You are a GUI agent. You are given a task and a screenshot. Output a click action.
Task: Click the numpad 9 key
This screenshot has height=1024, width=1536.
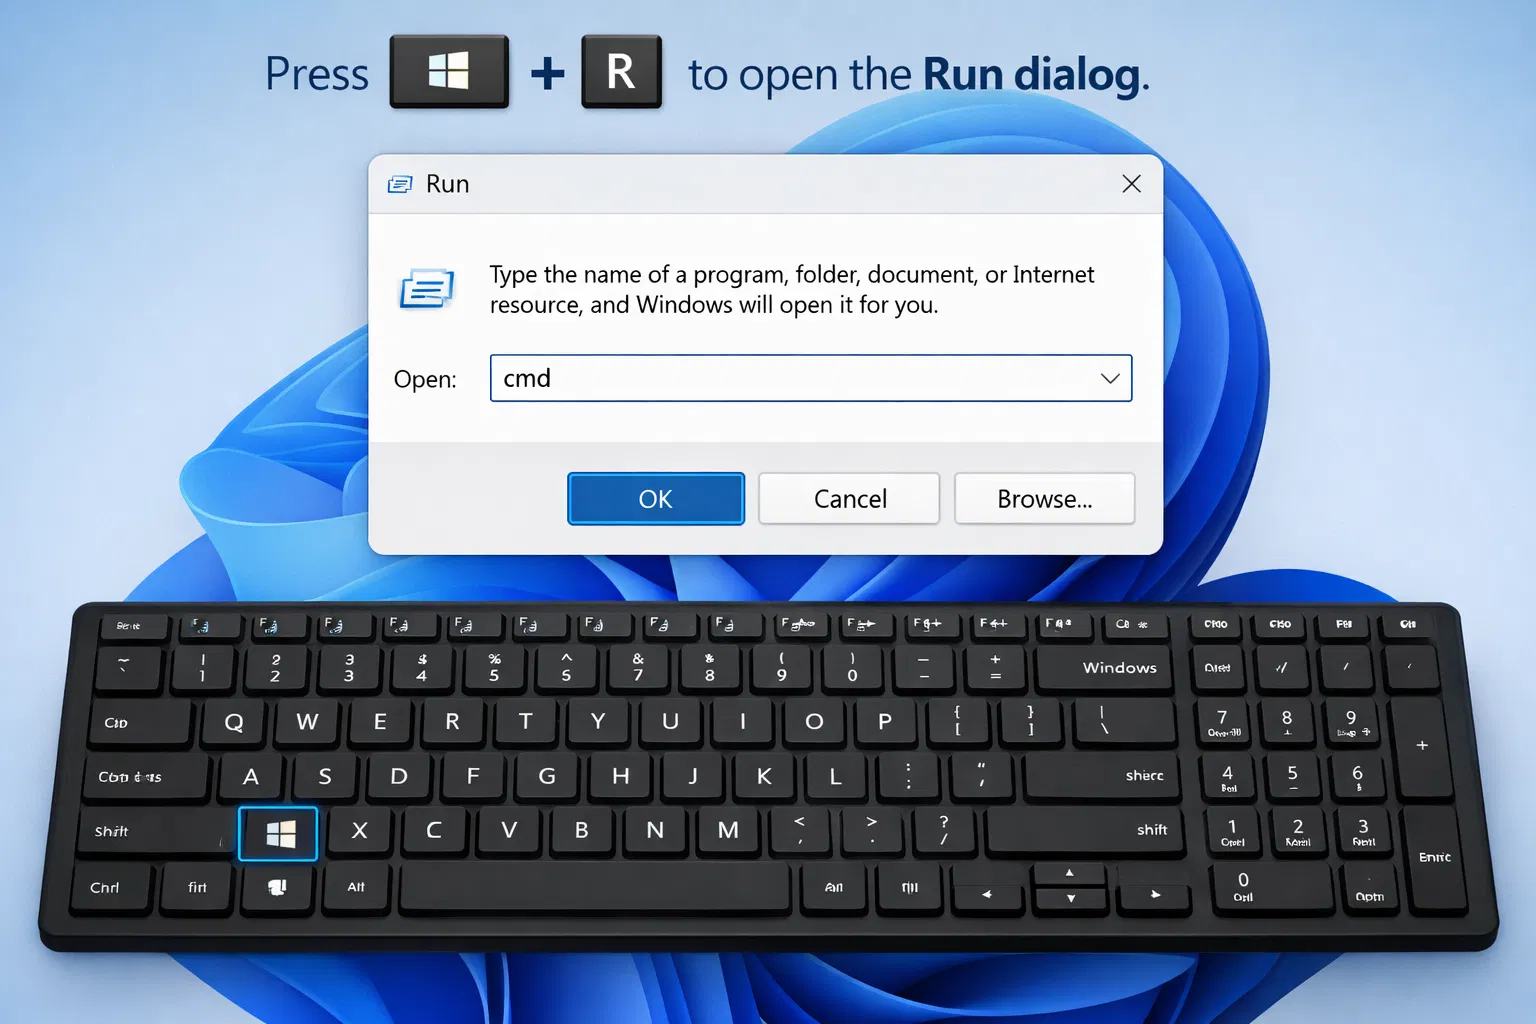1352,722
